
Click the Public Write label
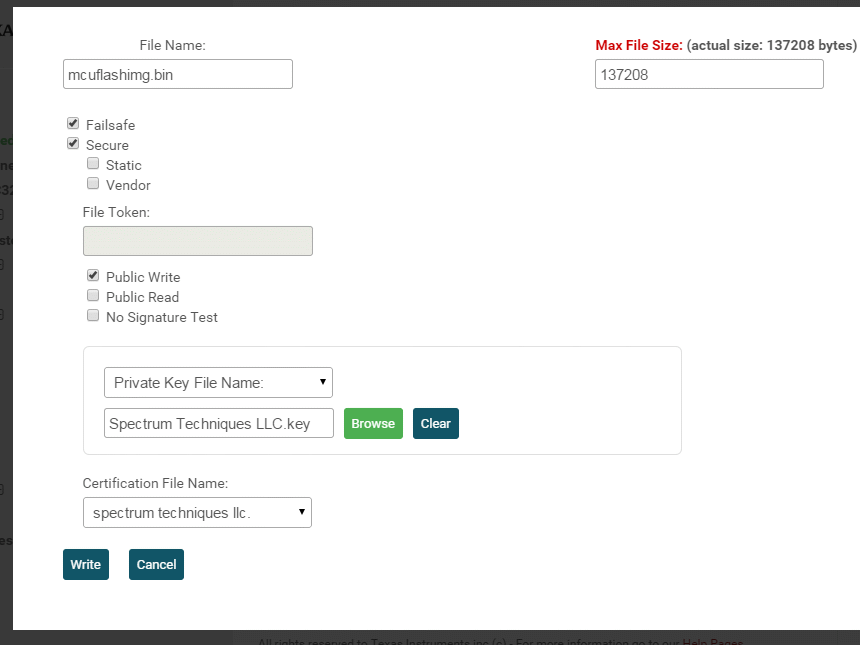pyautogui.click(x=143, y=277)
